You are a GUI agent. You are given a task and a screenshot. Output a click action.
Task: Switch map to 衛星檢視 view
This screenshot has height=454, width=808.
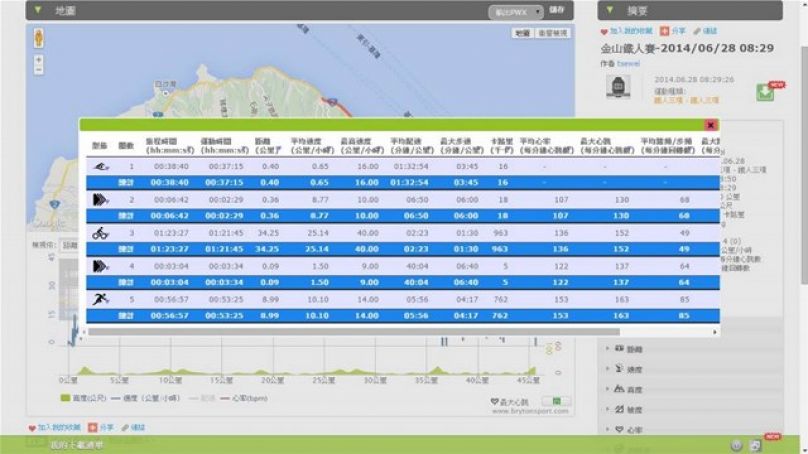pyautogui.click(x=553, y=33)
